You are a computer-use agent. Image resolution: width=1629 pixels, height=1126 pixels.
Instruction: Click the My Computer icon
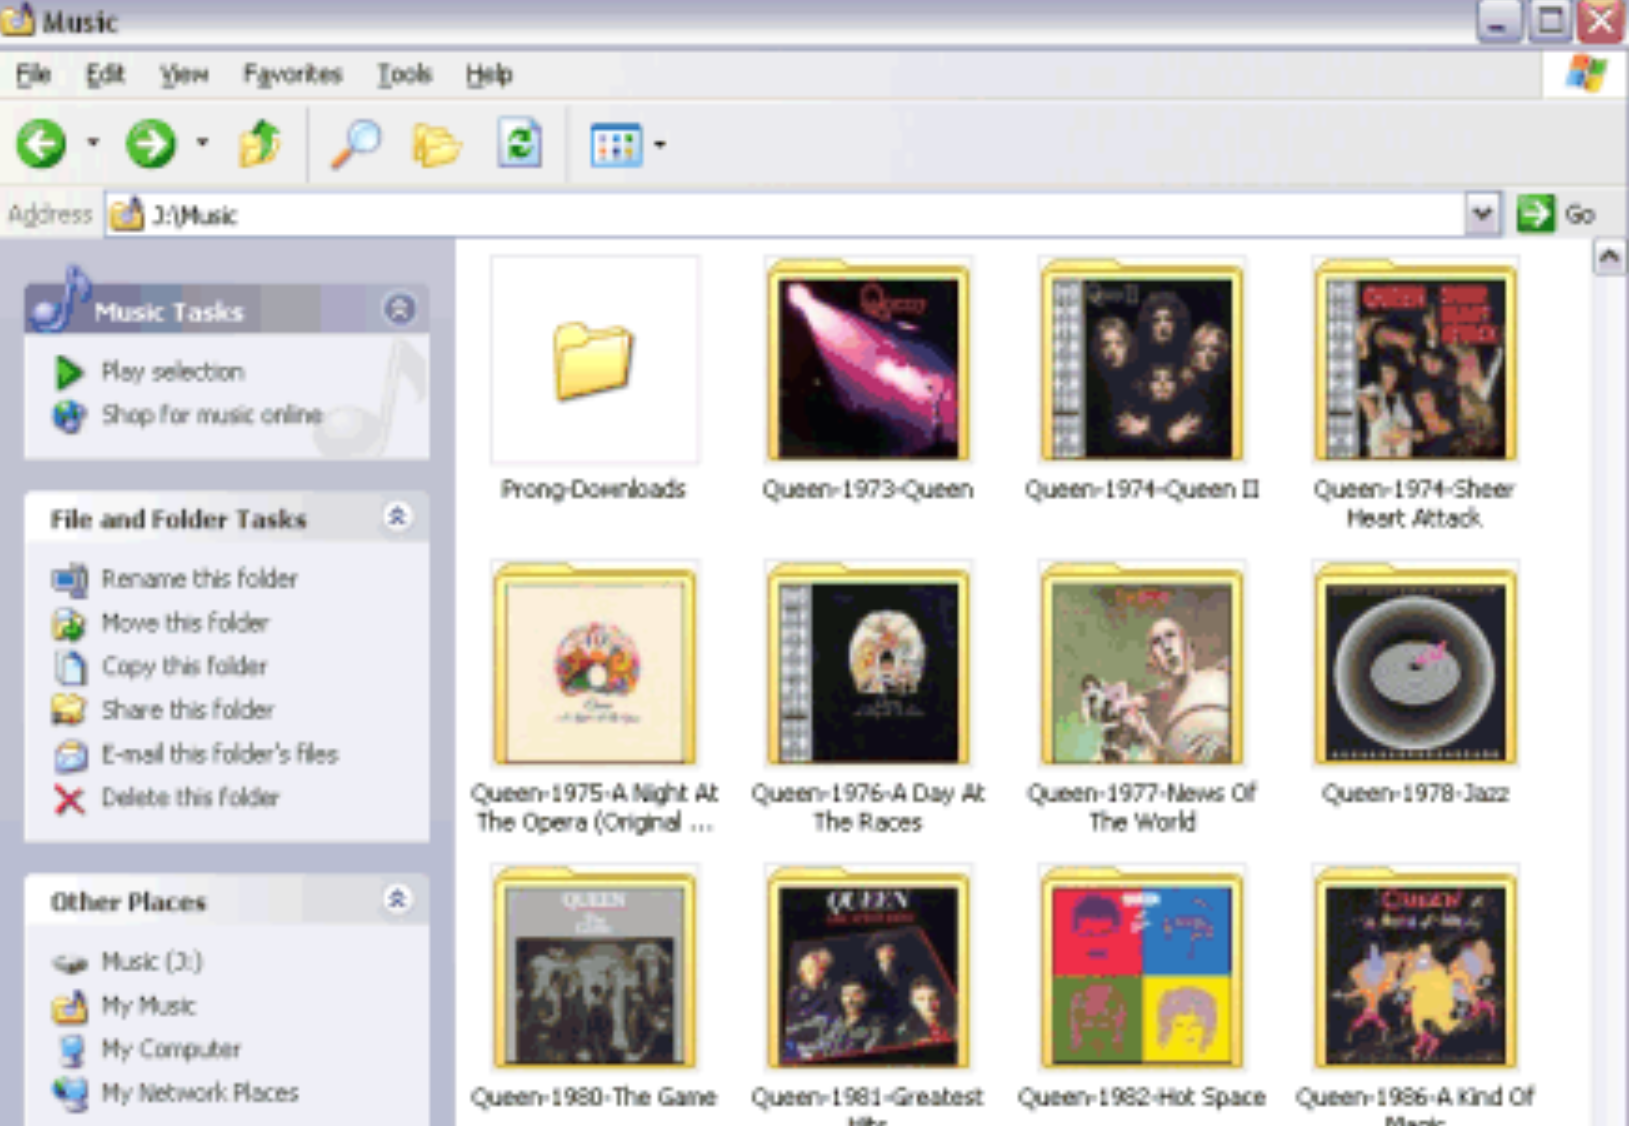pos(71,1050)
